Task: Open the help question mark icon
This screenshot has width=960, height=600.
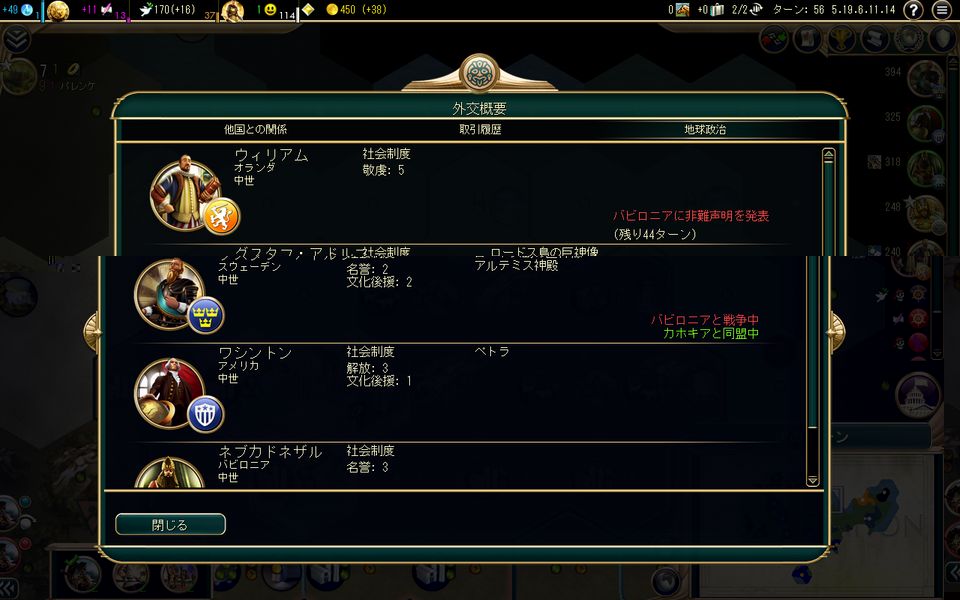Action: pyautogui.click(x=913, y=10)
